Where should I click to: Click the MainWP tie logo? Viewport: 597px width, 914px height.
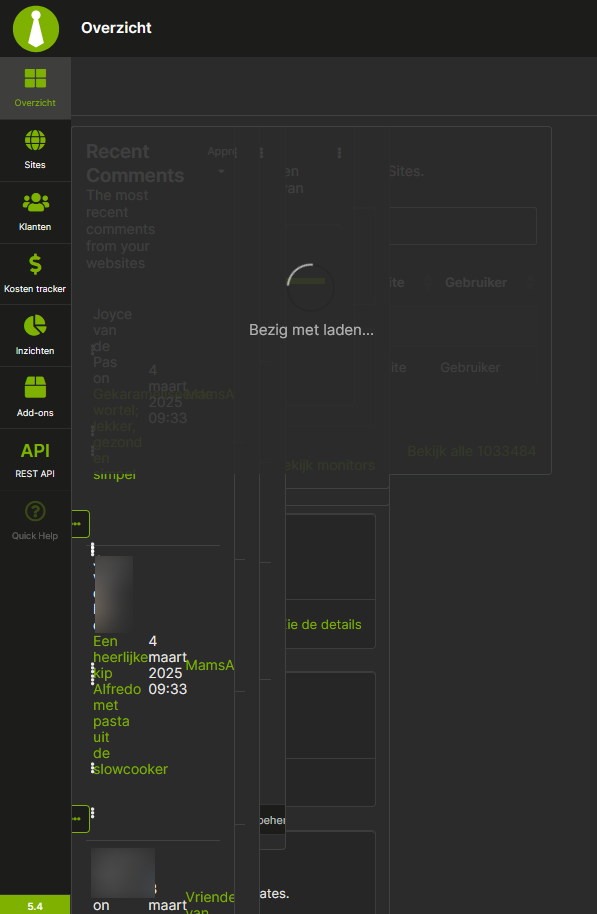click(x=36, y=29)
